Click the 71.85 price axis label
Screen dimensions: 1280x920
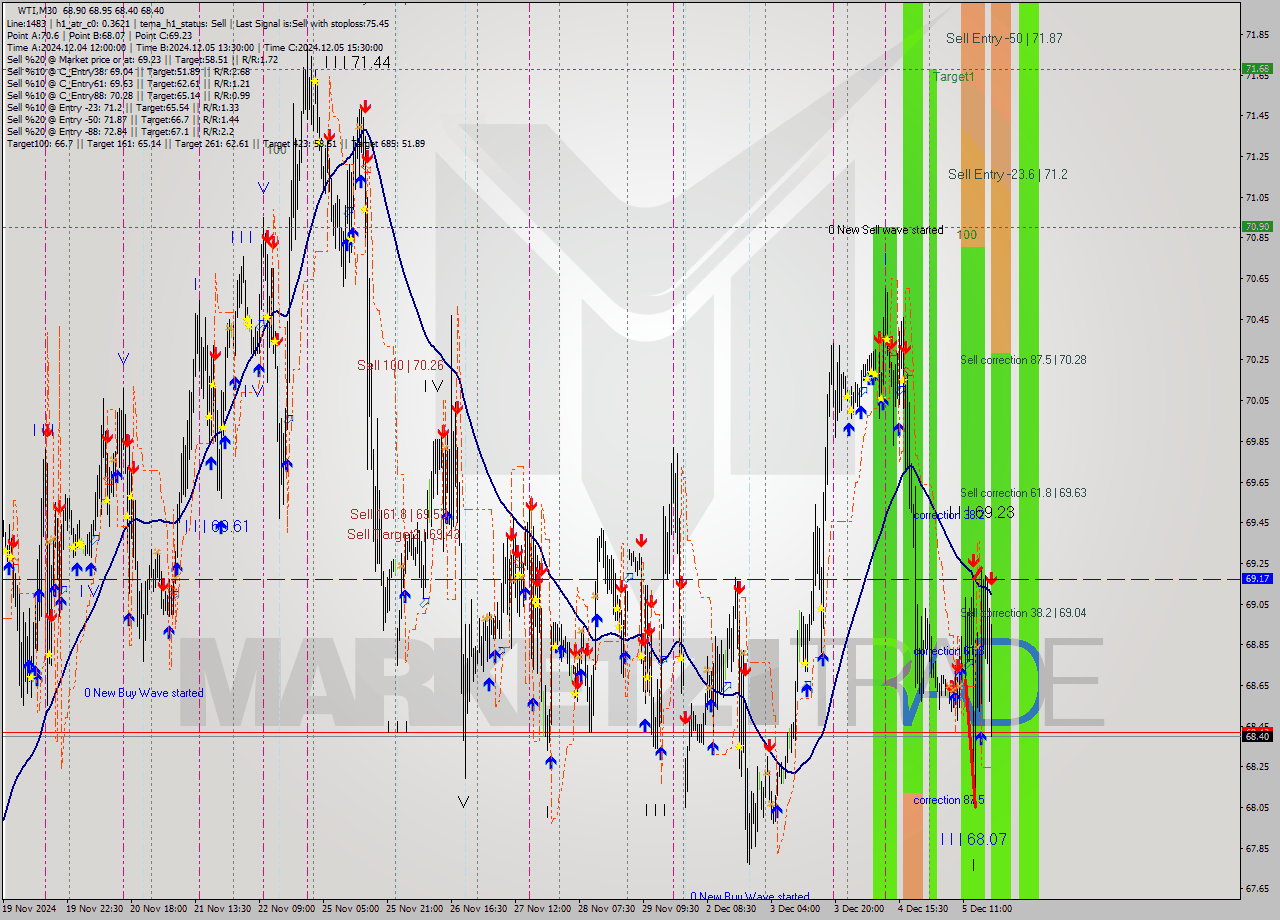tap(1257, 35)
